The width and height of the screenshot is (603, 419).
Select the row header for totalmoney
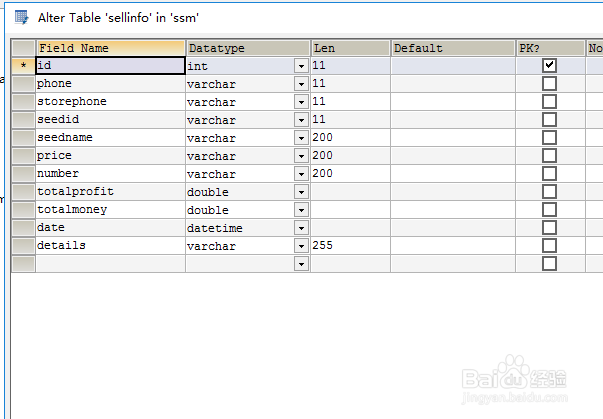point(23,209)
